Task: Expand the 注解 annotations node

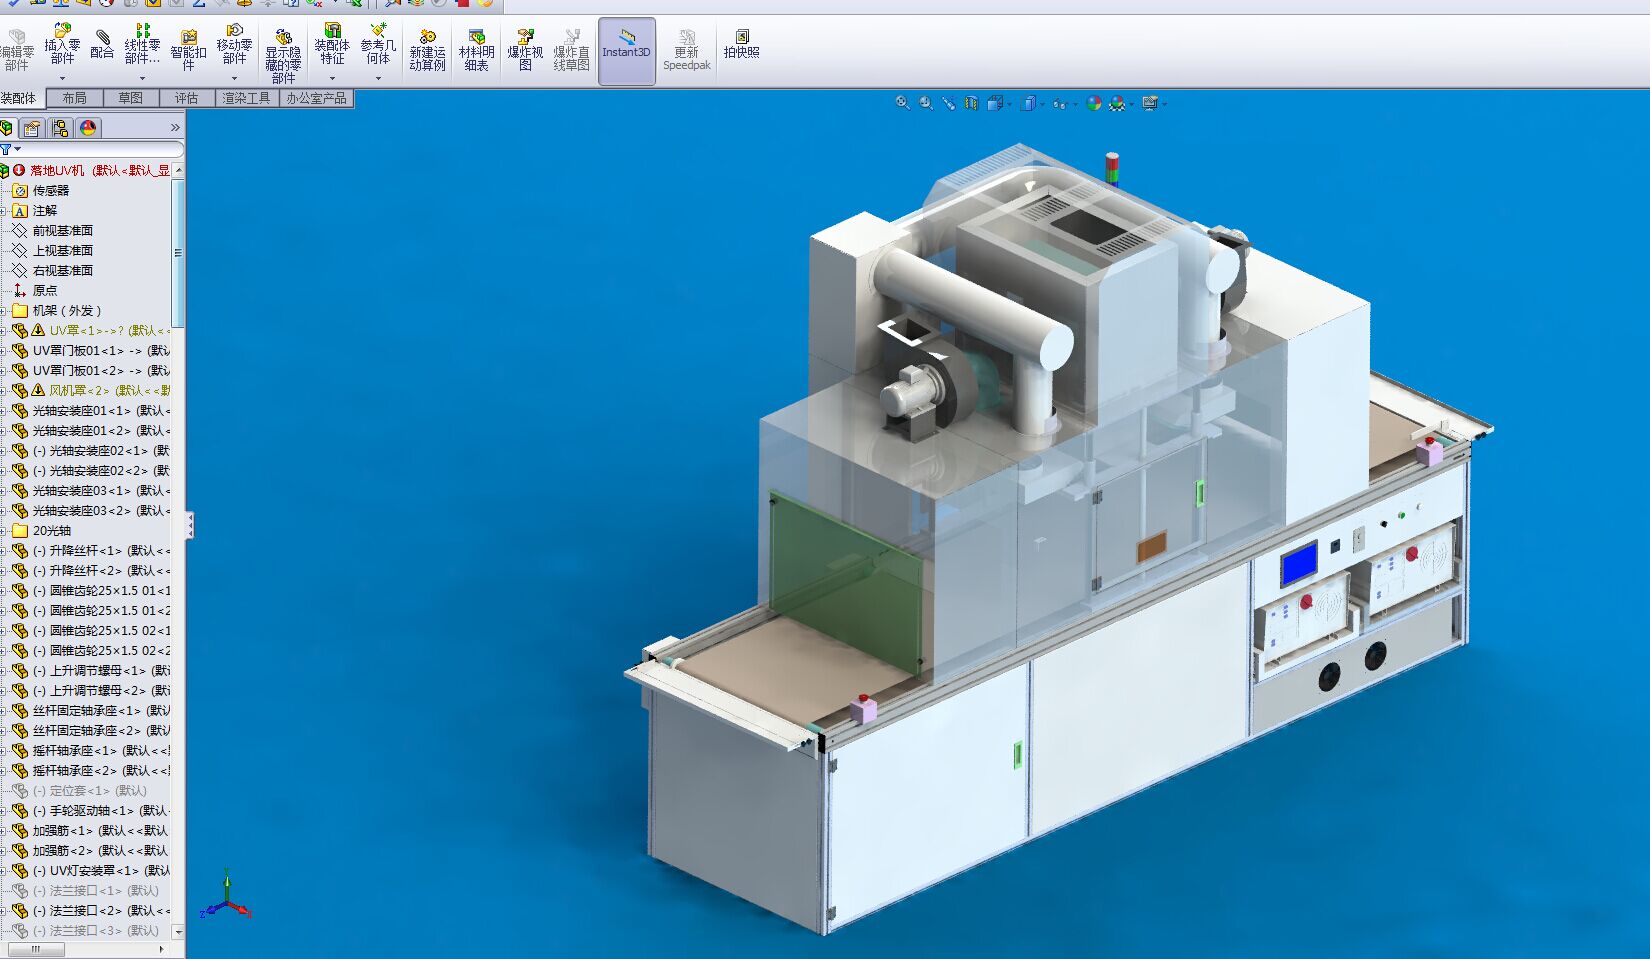Action: 4,211
